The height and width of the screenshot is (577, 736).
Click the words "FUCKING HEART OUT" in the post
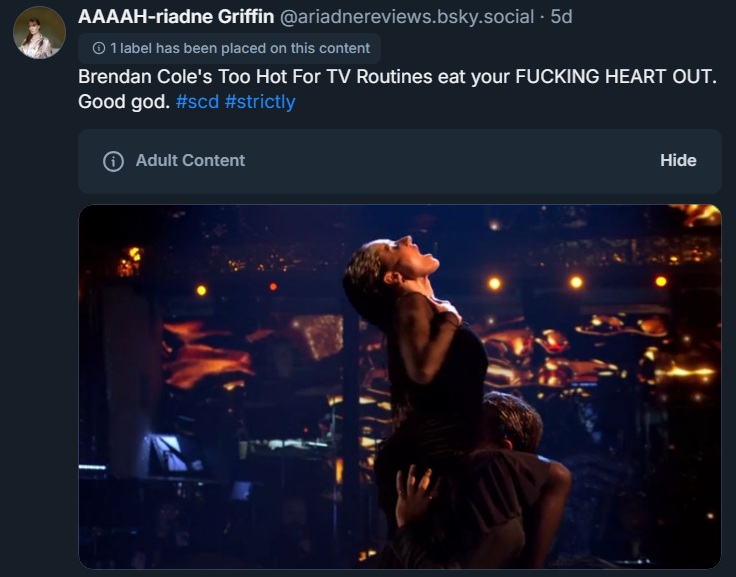(615, 78)
